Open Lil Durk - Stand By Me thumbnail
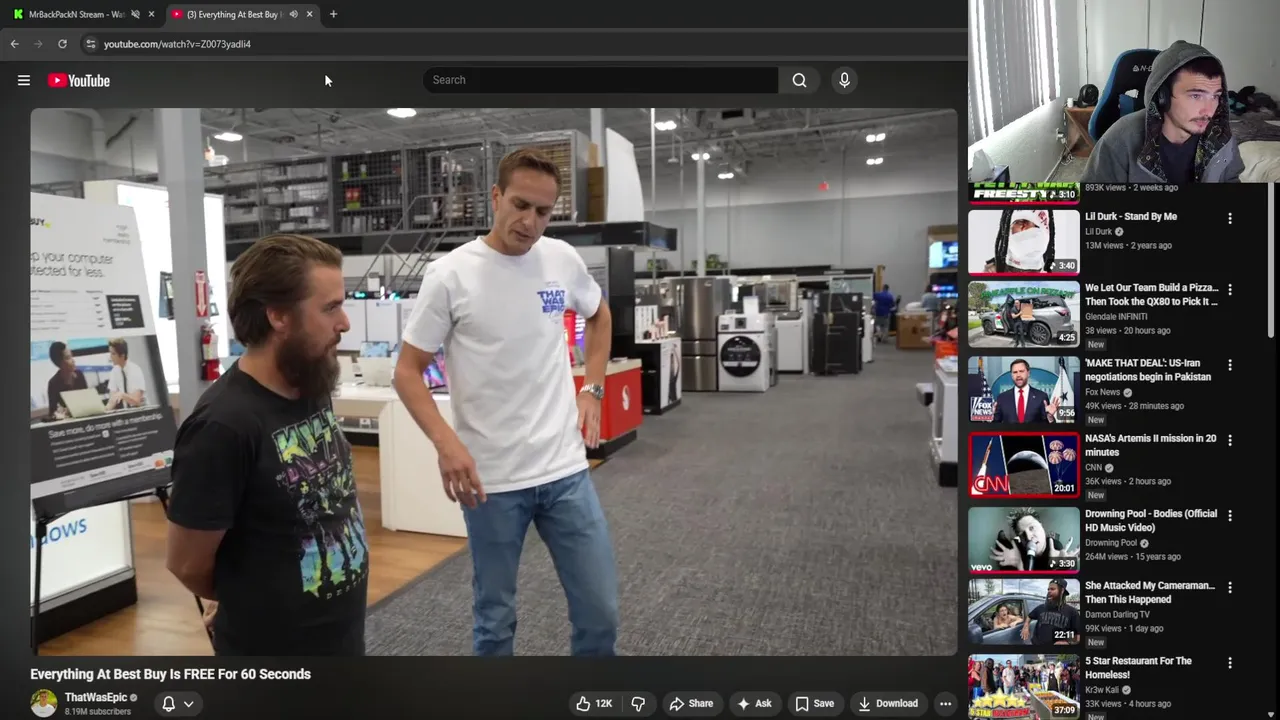 coord(1023,241)
